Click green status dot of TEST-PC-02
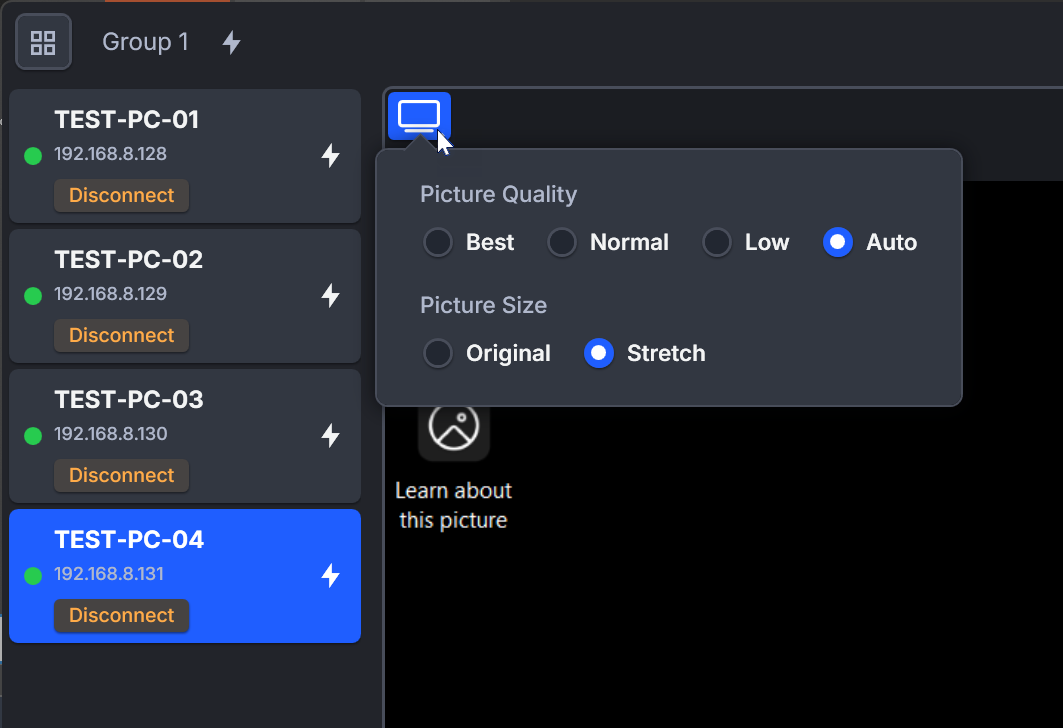 (33, 296)
